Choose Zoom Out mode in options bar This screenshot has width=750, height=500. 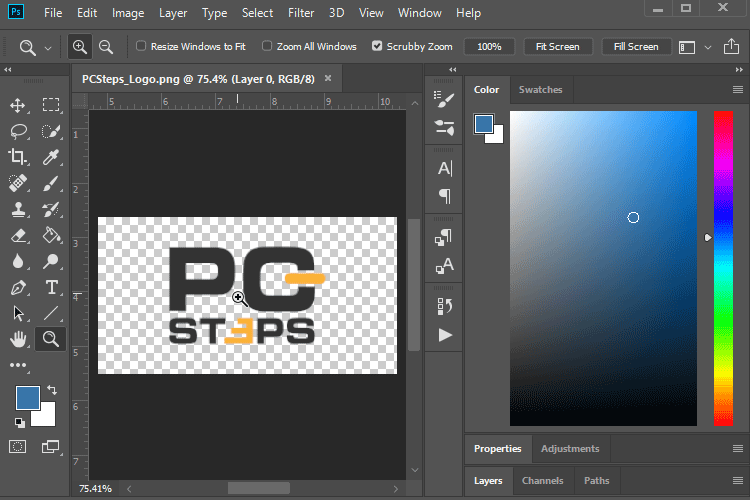(x=106, y=46)
